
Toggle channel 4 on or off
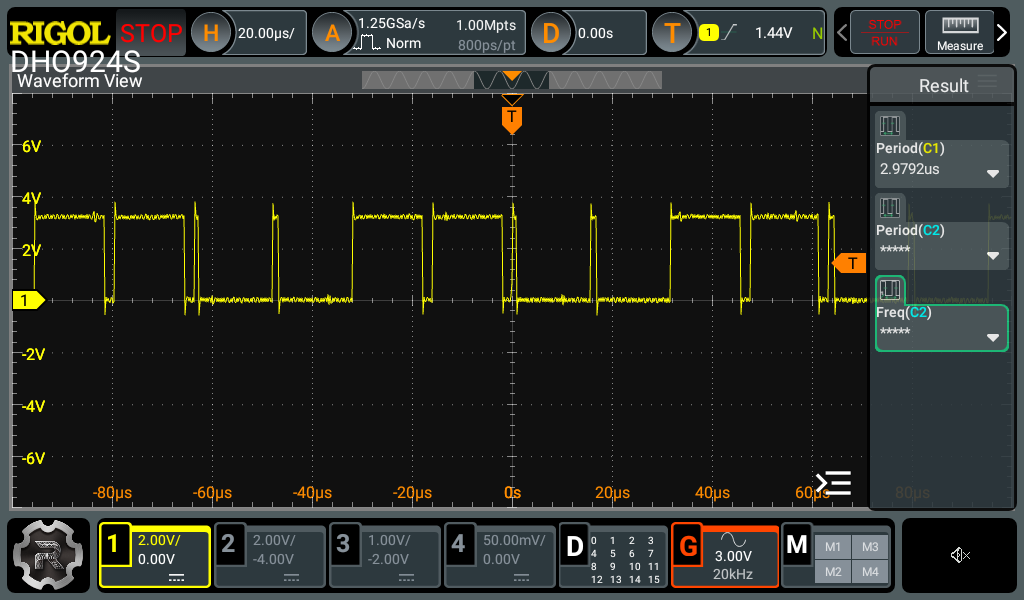click(458, 543)
